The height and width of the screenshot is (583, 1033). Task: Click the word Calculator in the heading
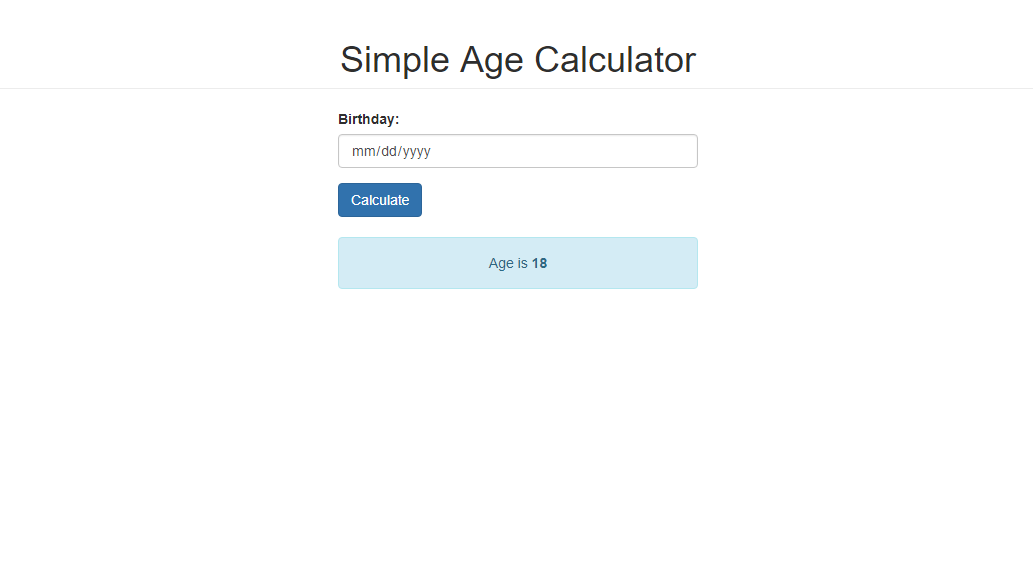pyautogui.click(x=615, y=59)
